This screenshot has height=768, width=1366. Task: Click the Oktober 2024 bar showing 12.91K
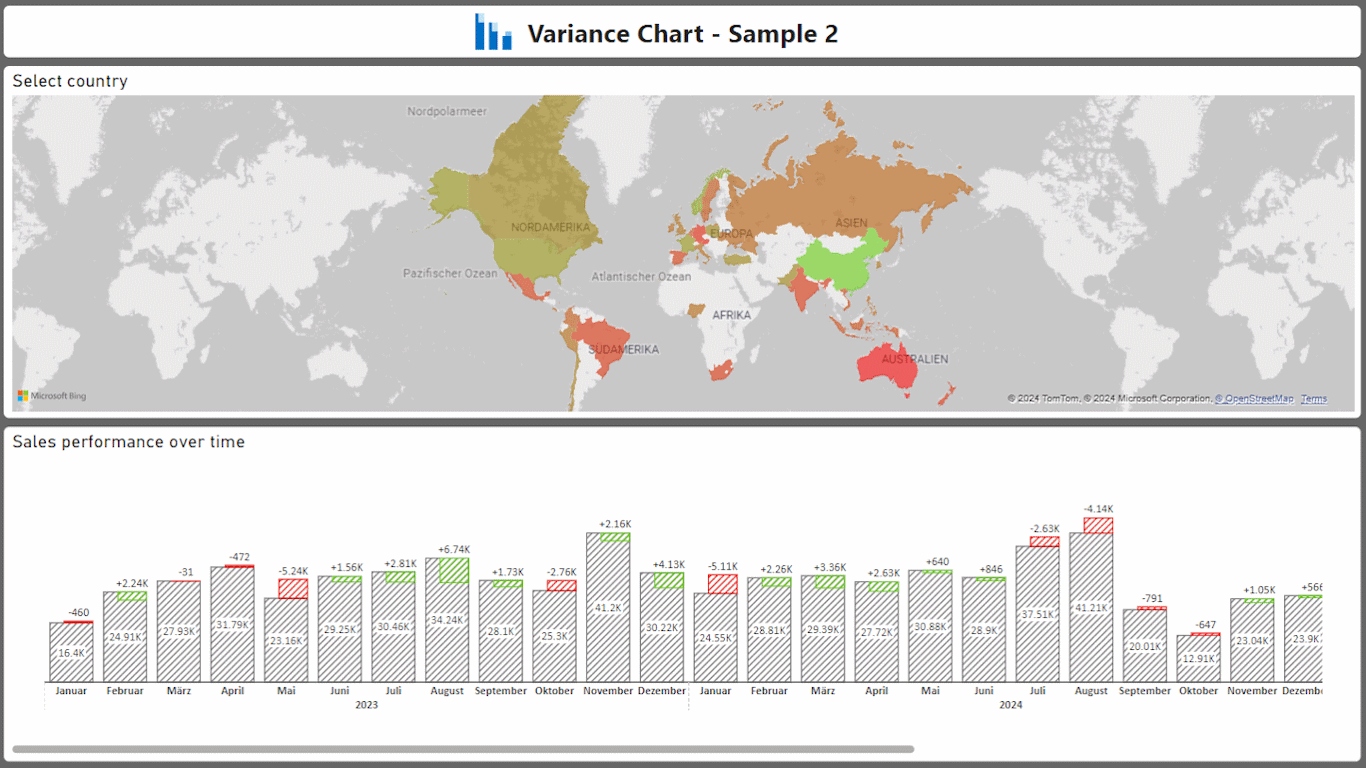click(1198, 660)
